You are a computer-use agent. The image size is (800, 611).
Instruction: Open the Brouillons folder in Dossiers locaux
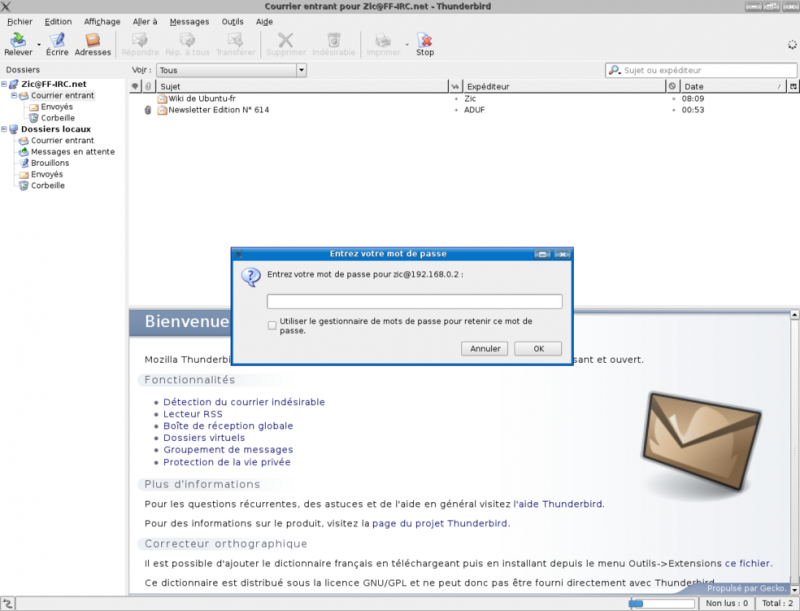(x=50, y=163)
